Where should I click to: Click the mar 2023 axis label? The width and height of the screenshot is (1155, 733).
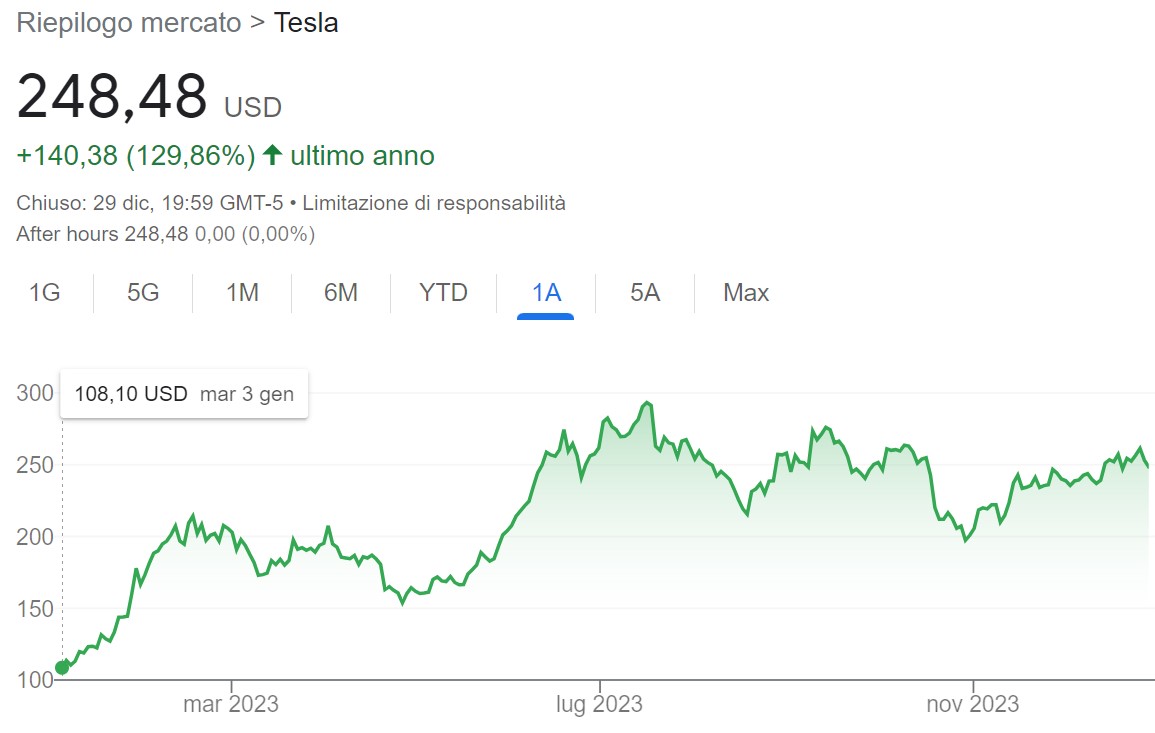pos(231,704)
